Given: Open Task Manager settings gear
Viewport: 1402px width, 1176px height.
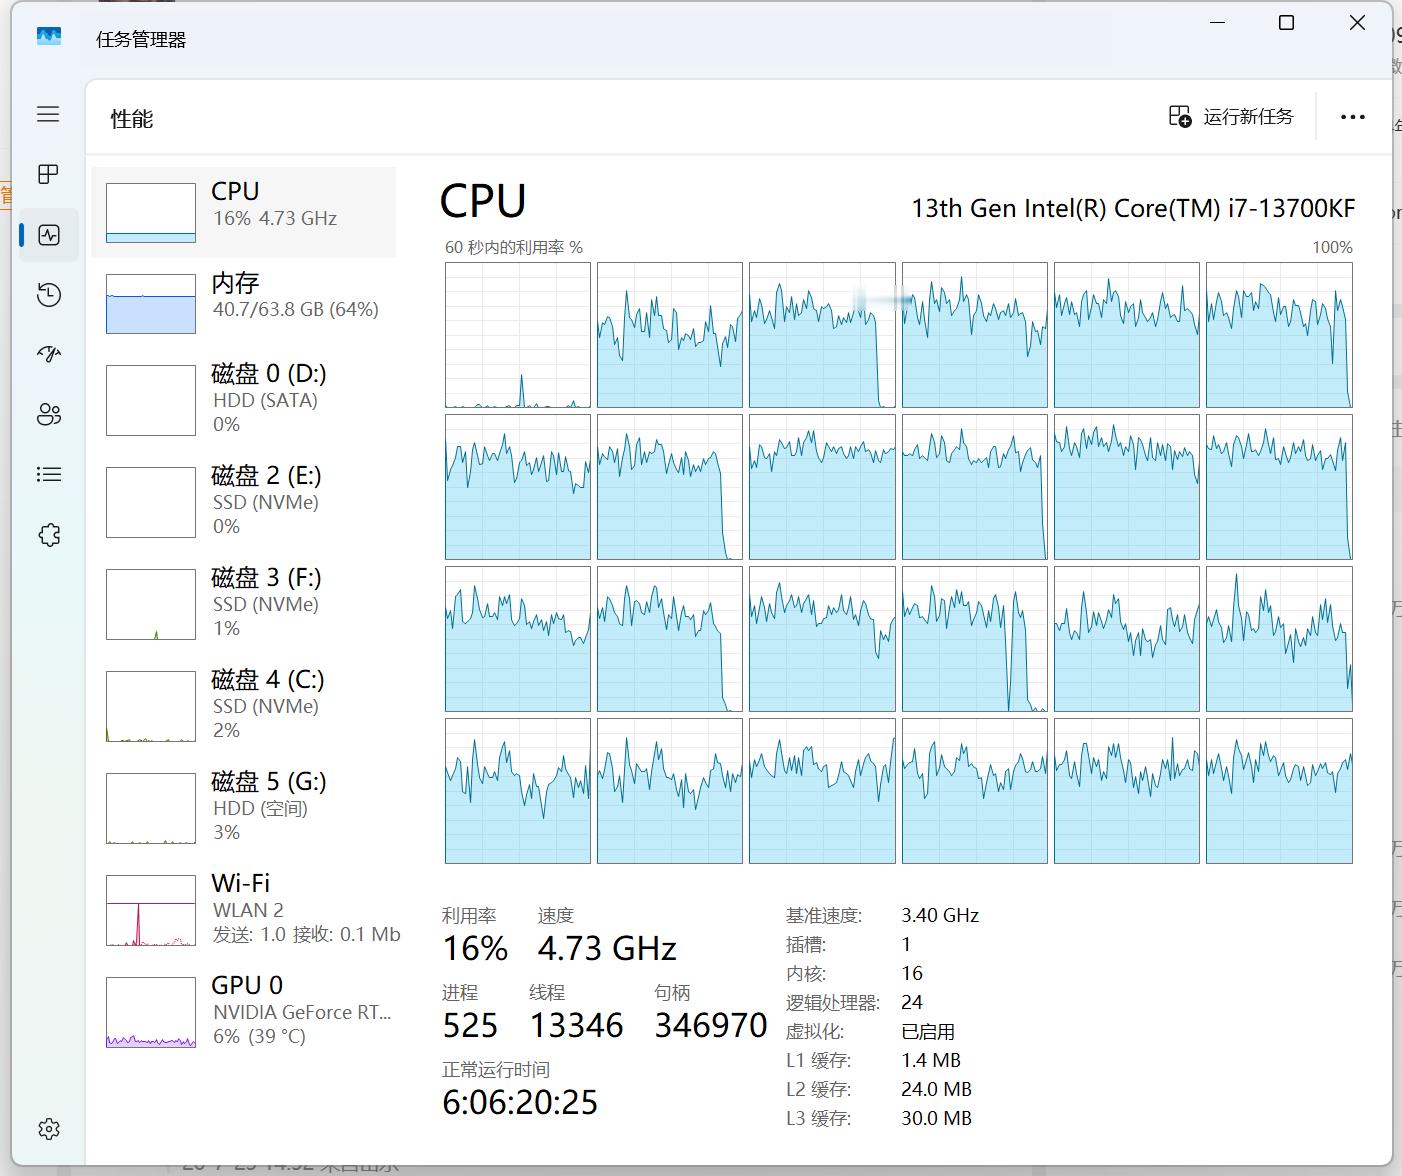Looking at the screenshot, I should (48, 1129).
